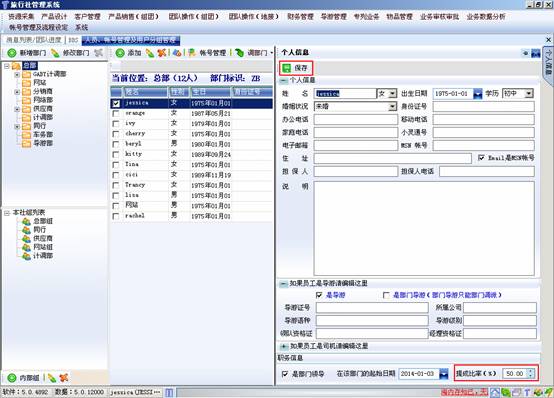Click the green 添加 add-employee icon
The height and width of the screenshot is (398, 554).
click(120, 53)
